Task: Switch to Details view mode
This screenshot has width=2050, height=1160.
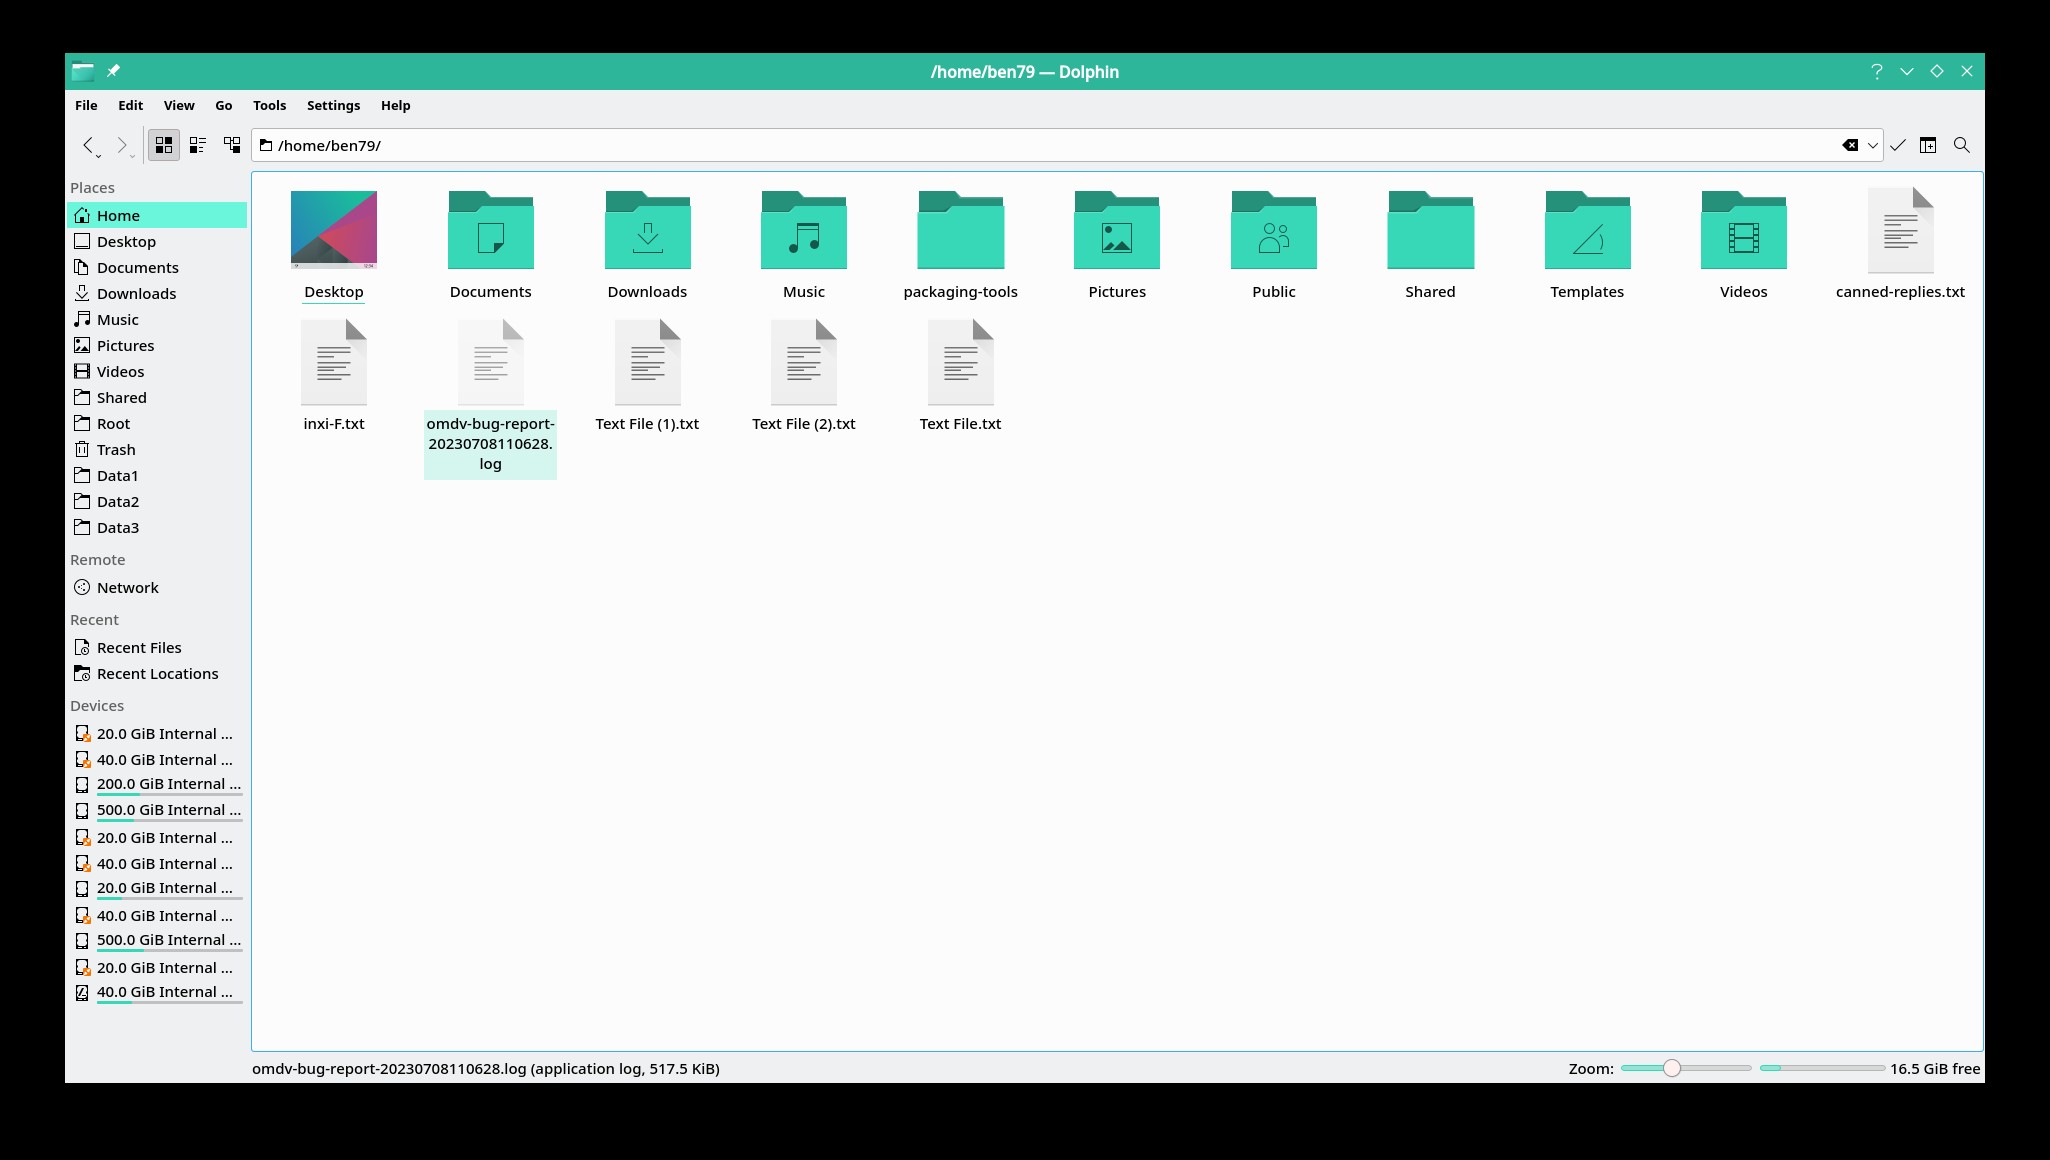Action: (232, 145)
